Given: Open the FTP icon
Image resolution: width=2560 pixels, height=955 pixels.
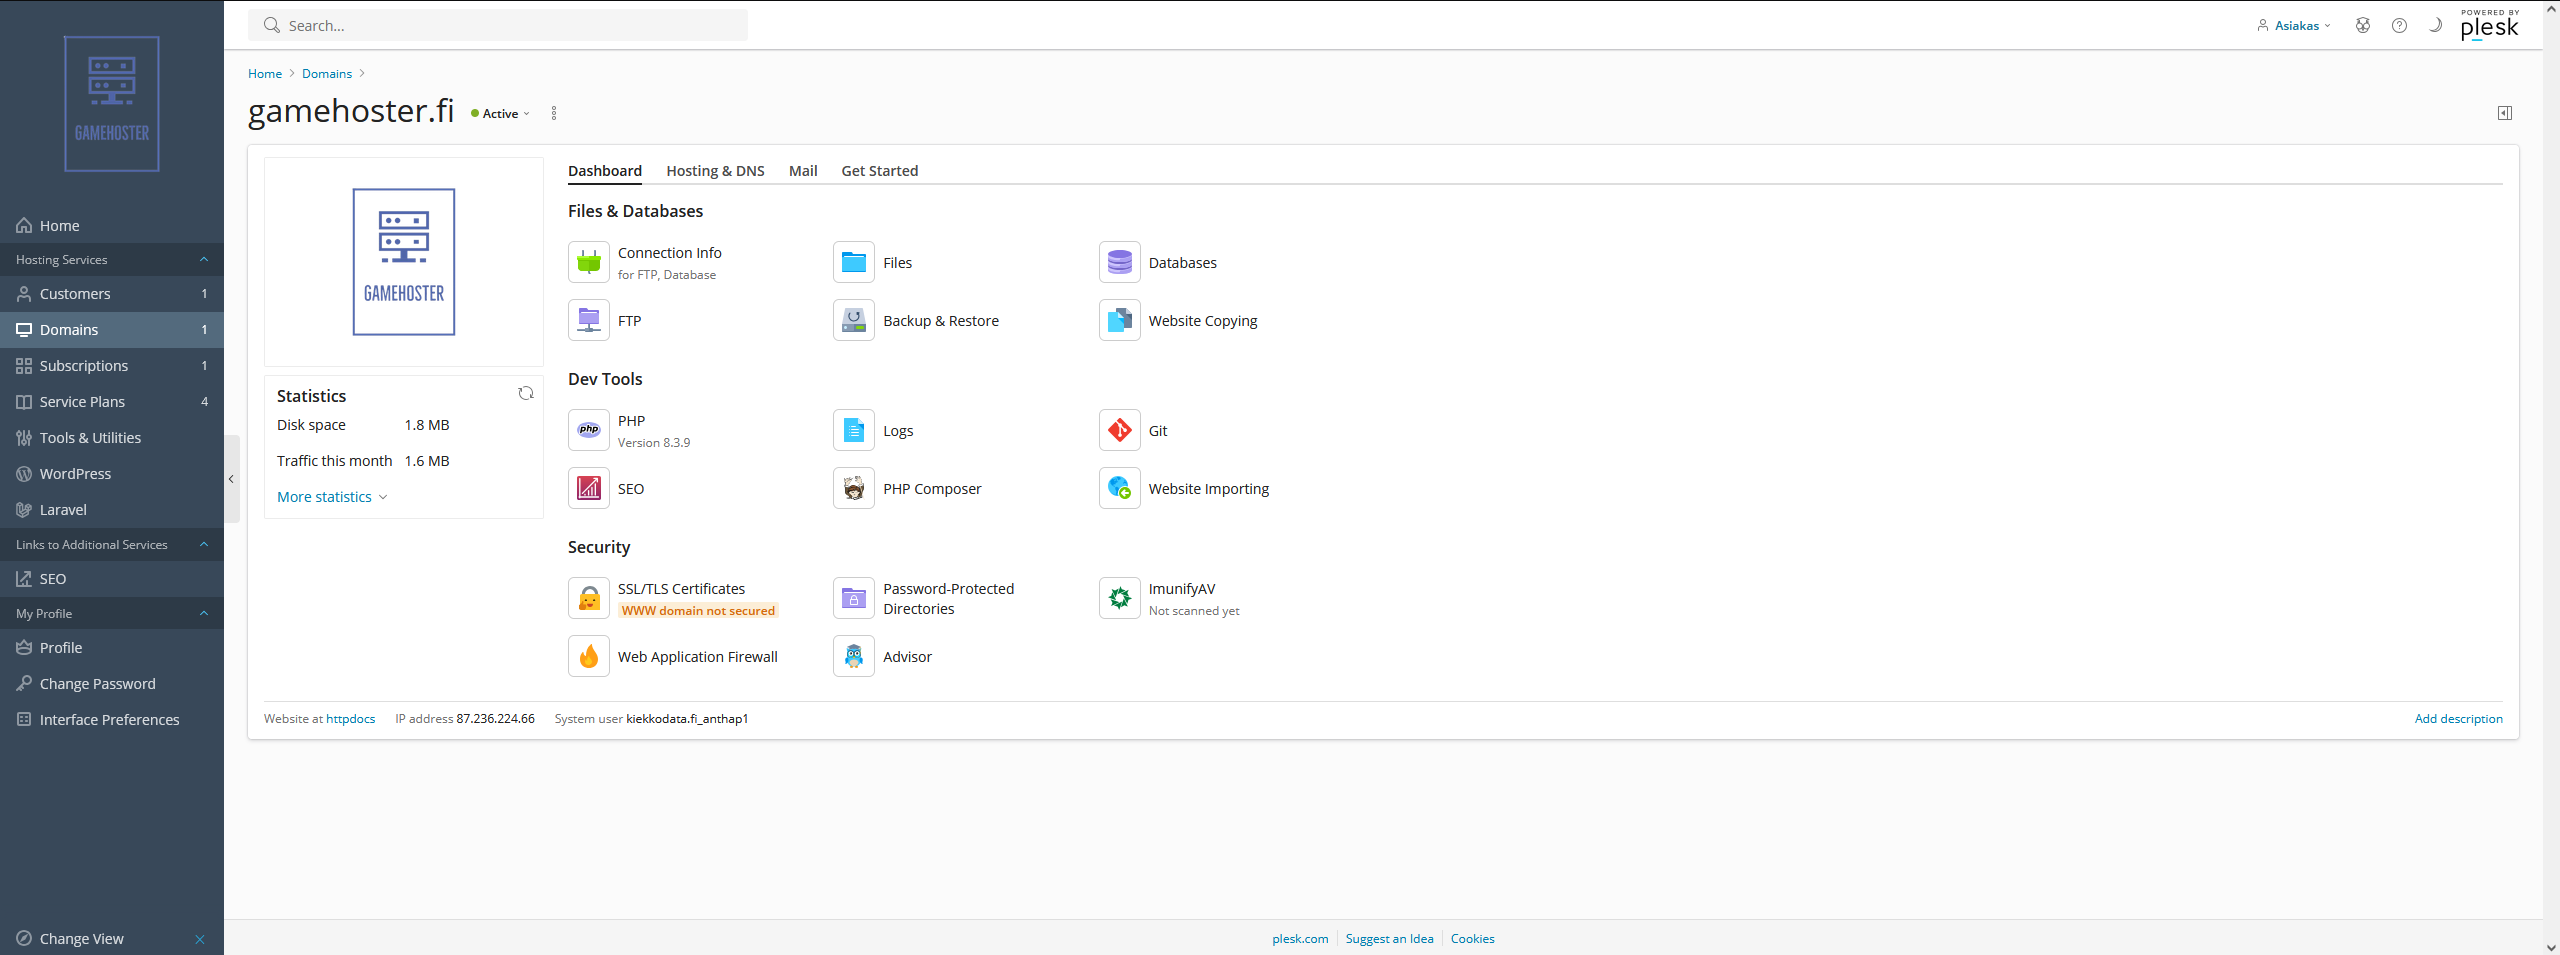Looking at the screenshot, I should (x=589, y=320).
